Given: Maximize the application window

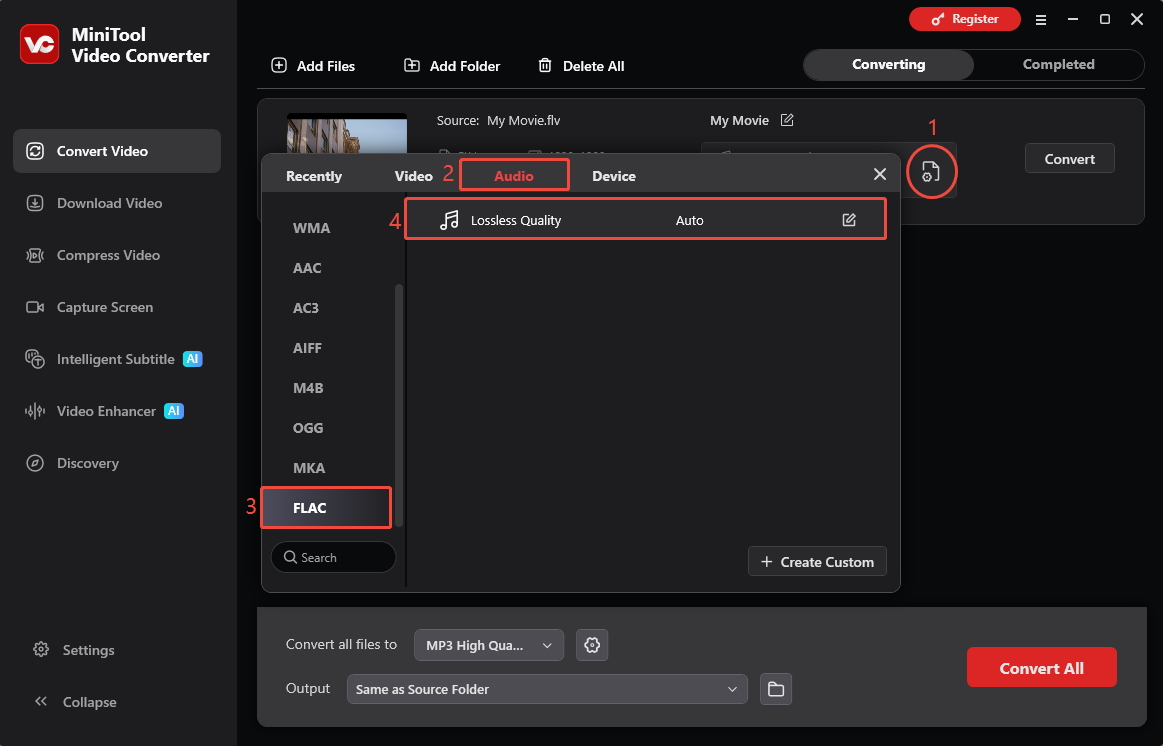Looking at the screenshot, I should tap(1104, 19).
